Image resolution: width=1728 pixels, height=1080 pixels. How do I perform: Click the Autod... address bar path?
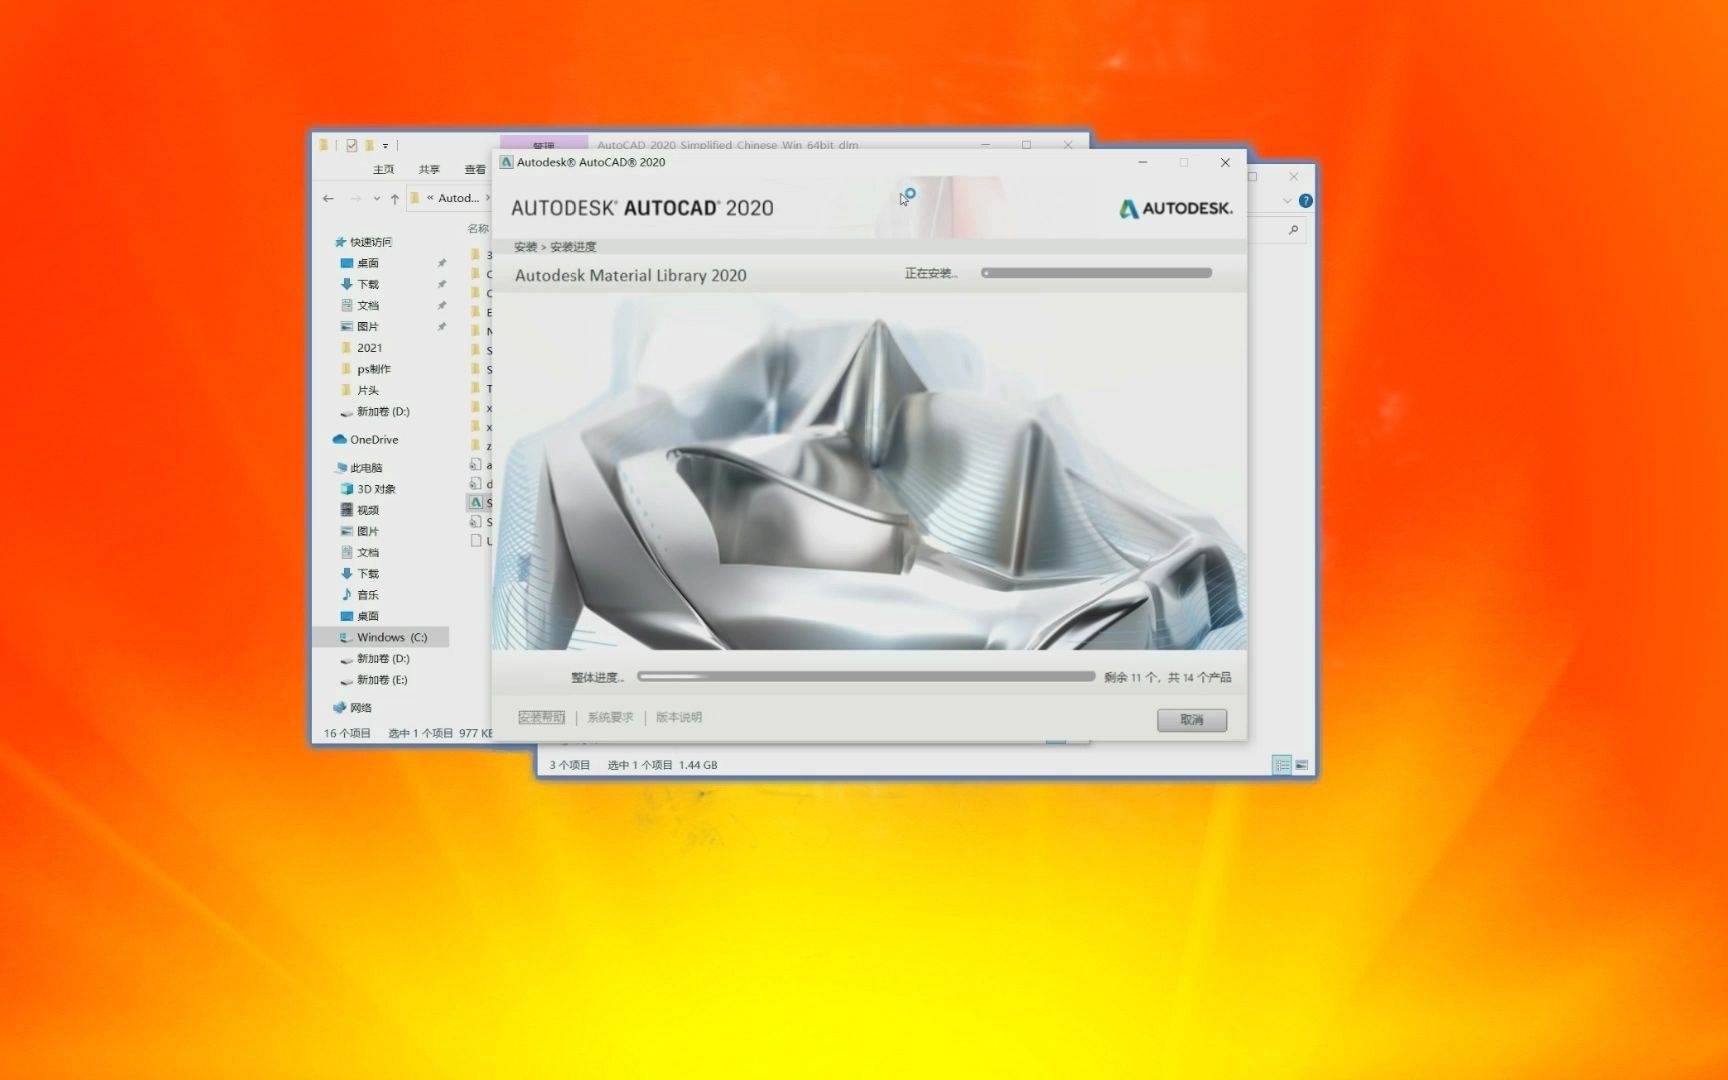coord(458,198)
